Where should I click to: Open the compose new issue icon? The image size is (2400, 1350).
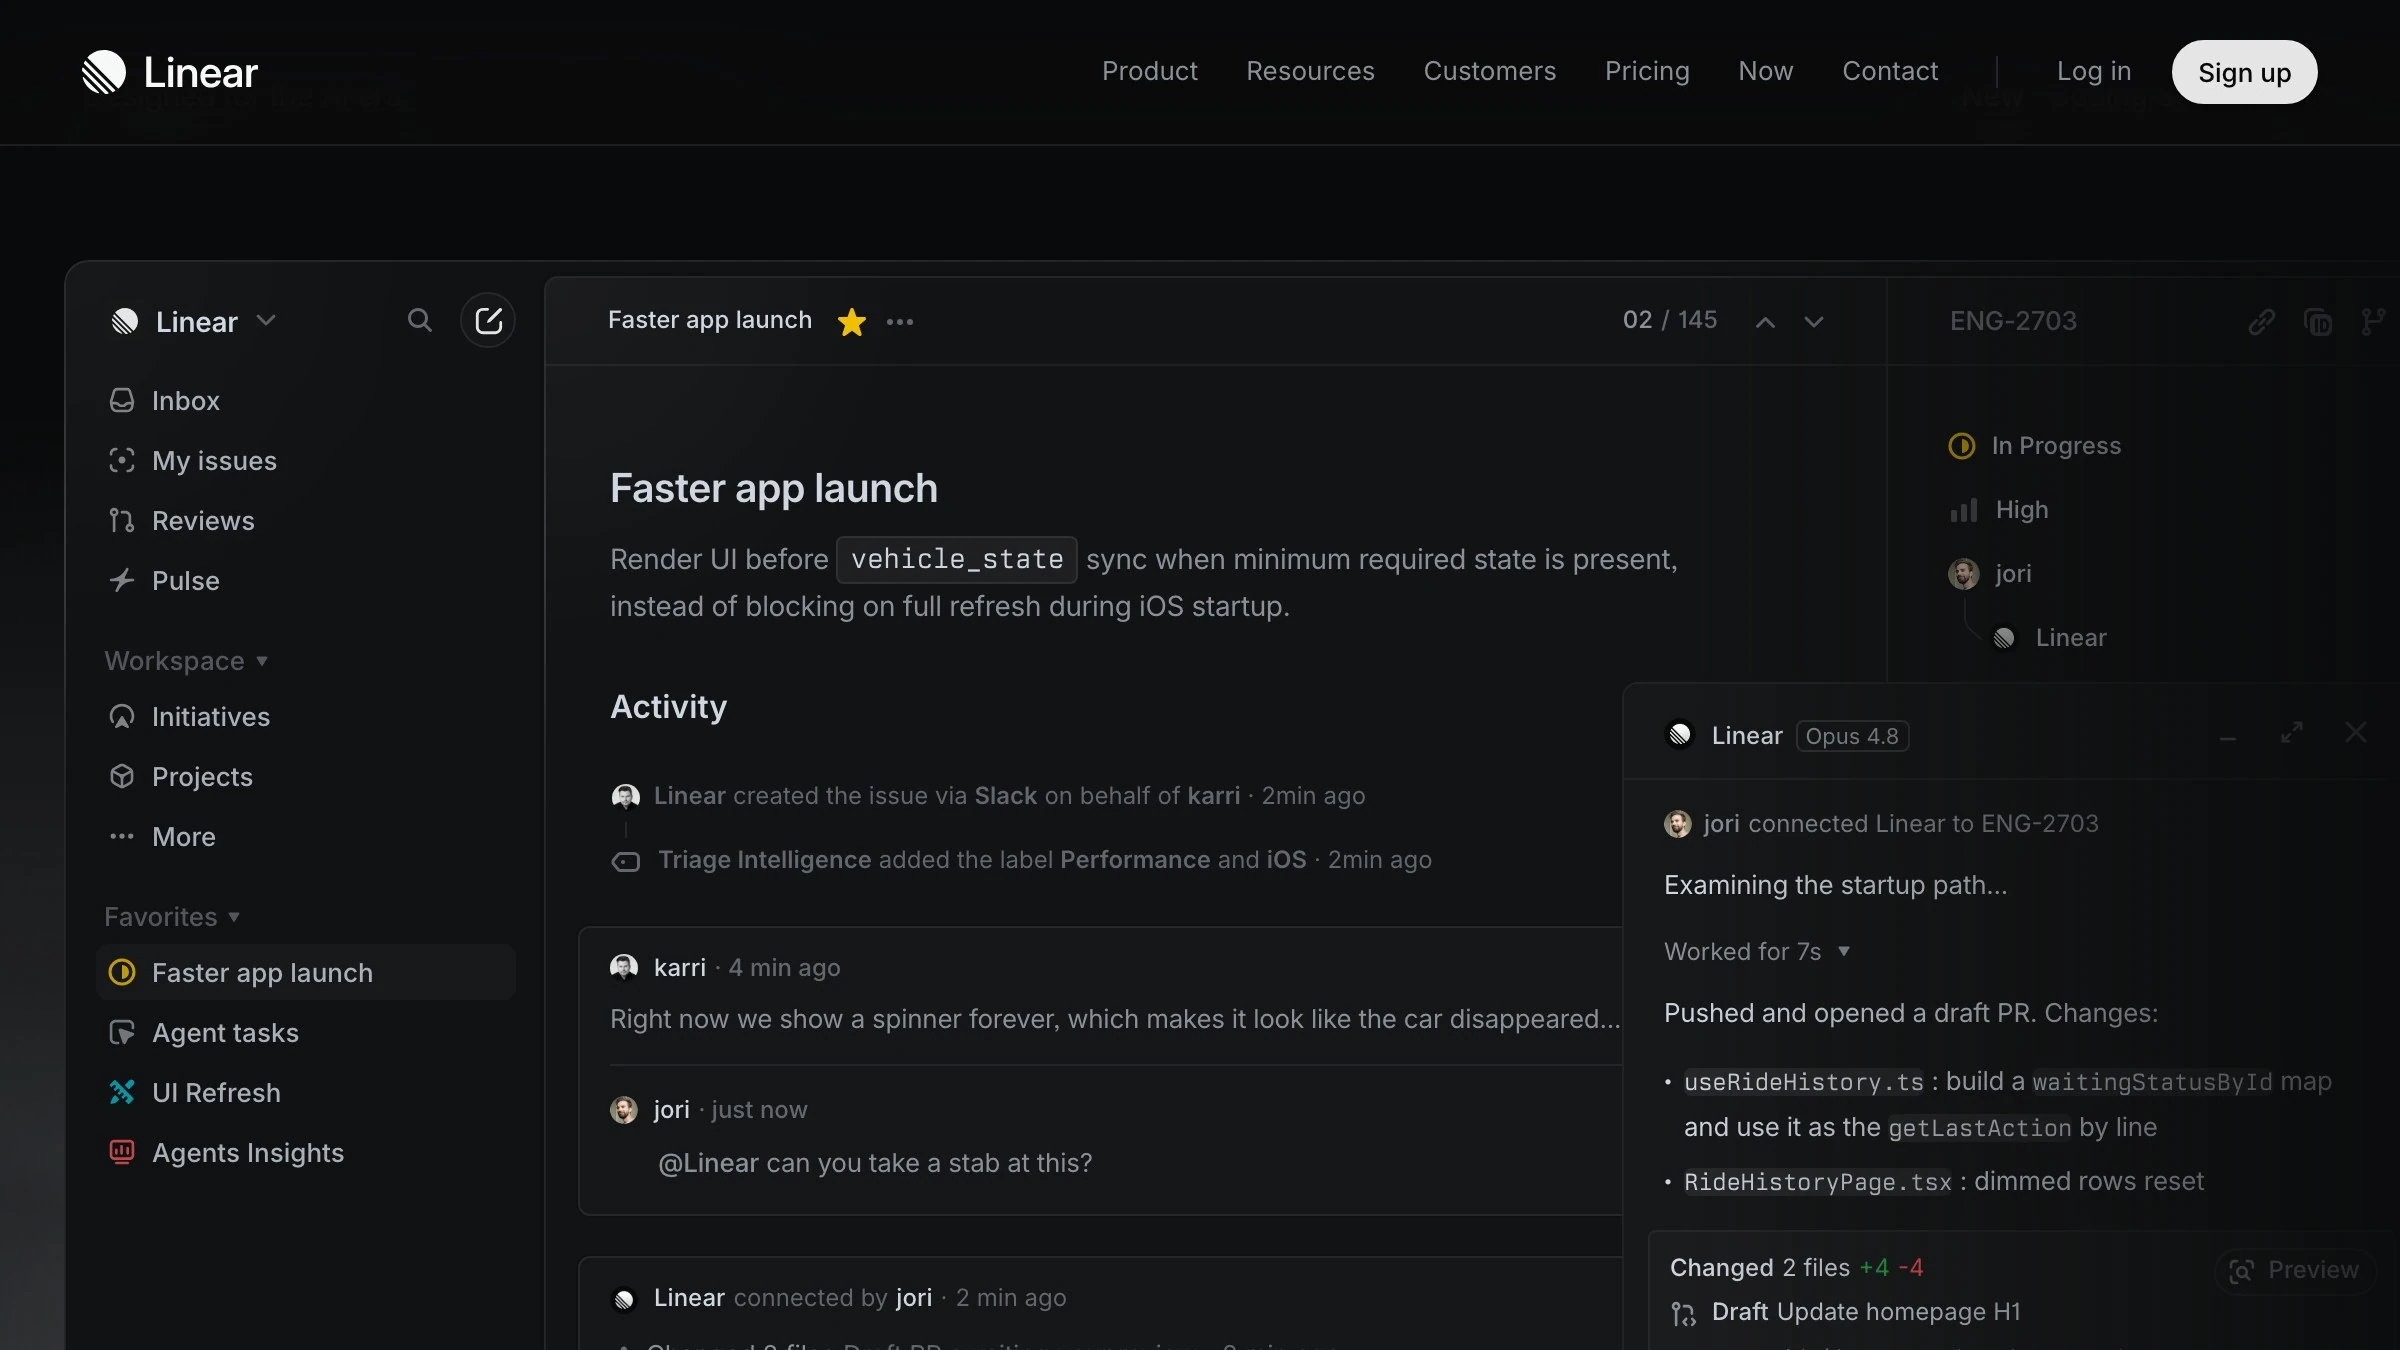pyautogui.click(x=488, y=321)
